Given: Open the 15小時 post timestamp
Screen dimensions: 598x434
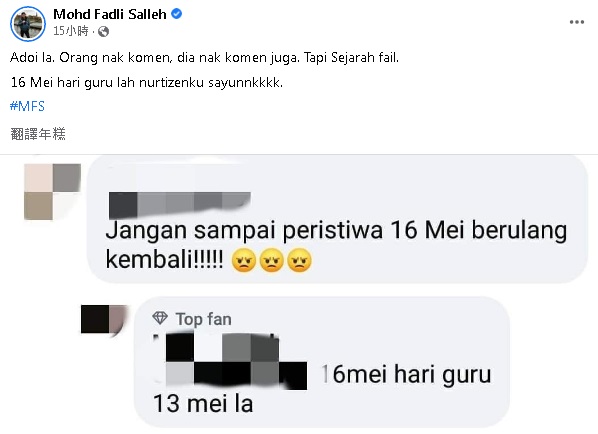Looking at the screenshot, I should pyautogui.click(x=71, y=31).
